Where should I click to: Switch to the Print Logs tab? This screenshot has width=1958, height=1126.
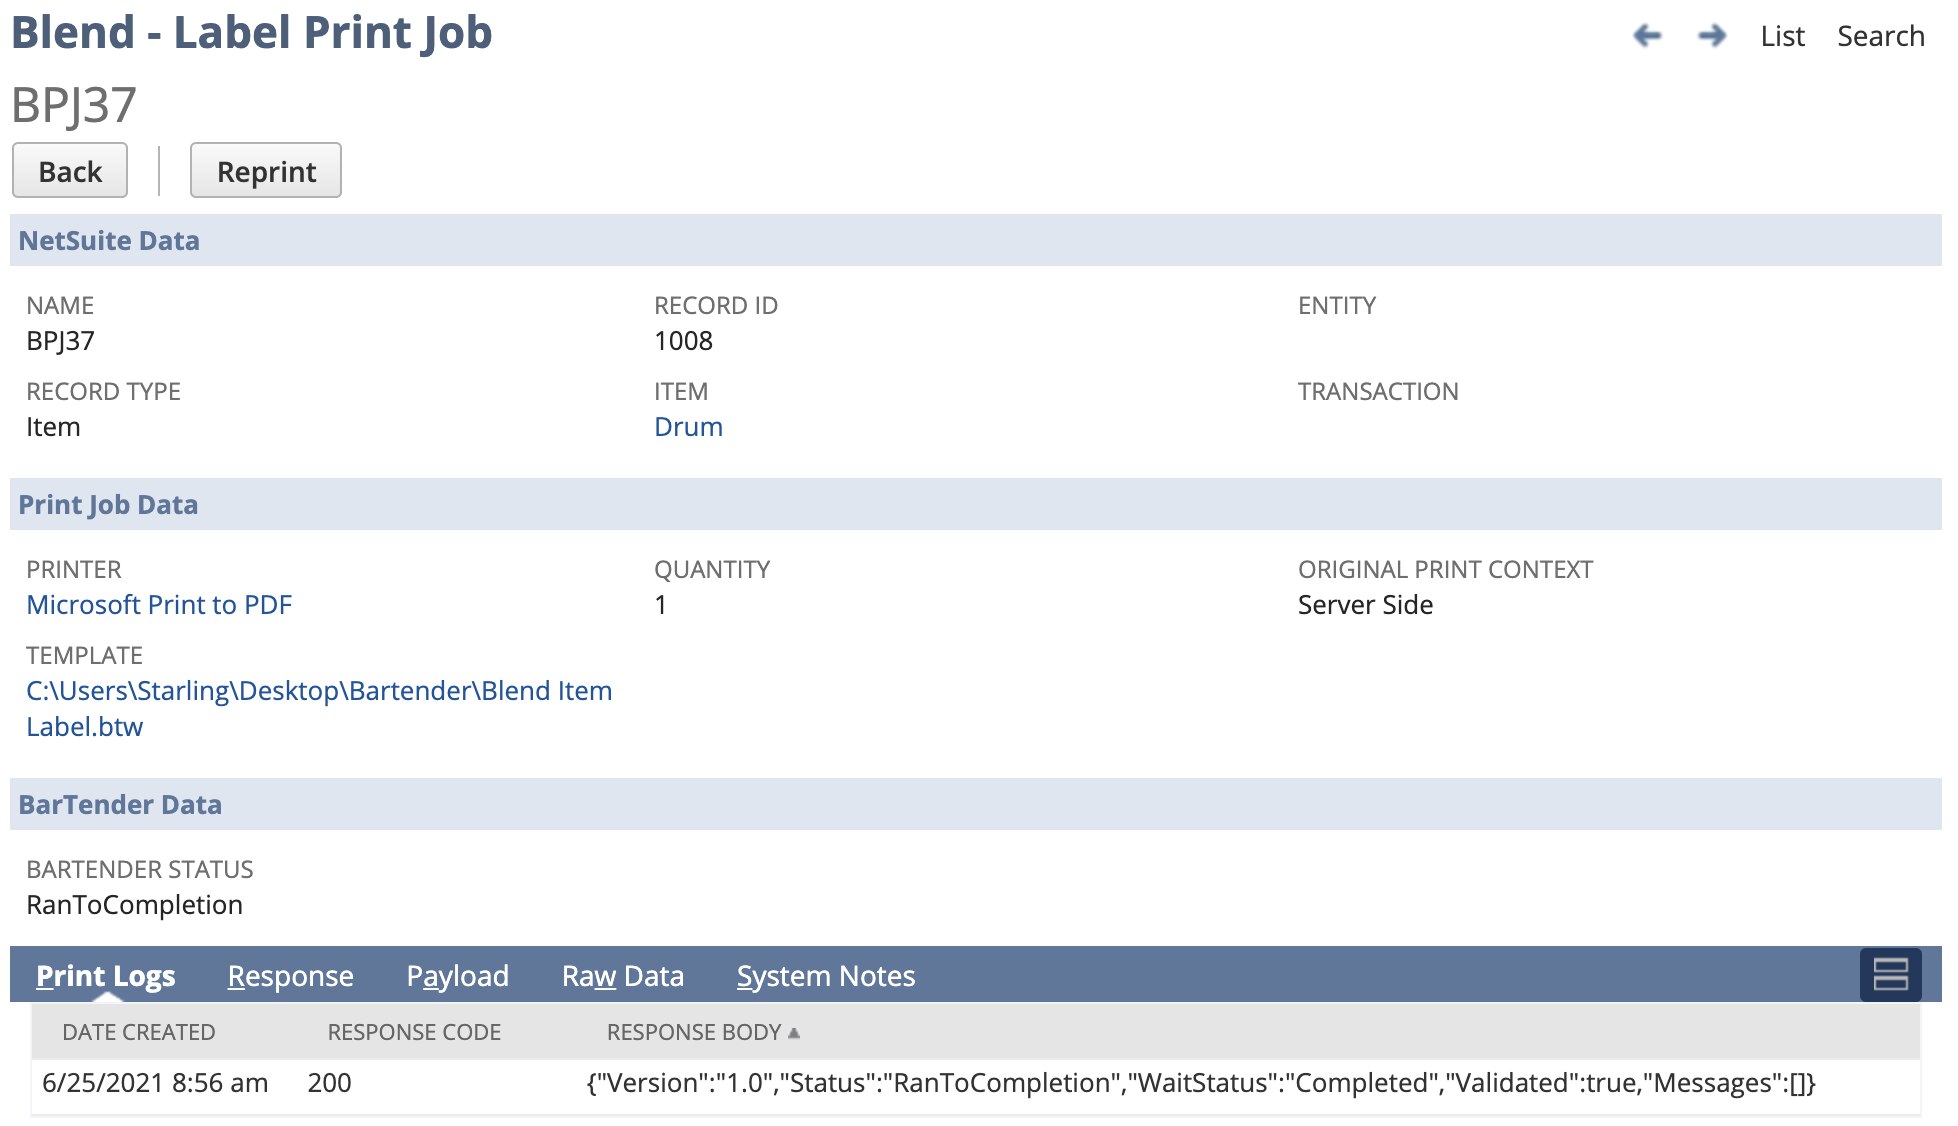coord(105,976)
